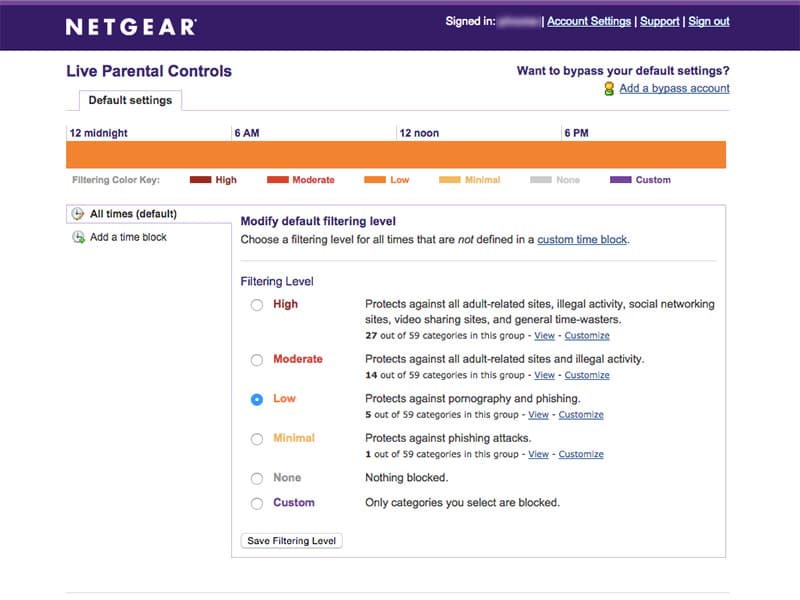Click the Add a bypass account link
Viewport: 800px width, 600px height.
point(674,88)
